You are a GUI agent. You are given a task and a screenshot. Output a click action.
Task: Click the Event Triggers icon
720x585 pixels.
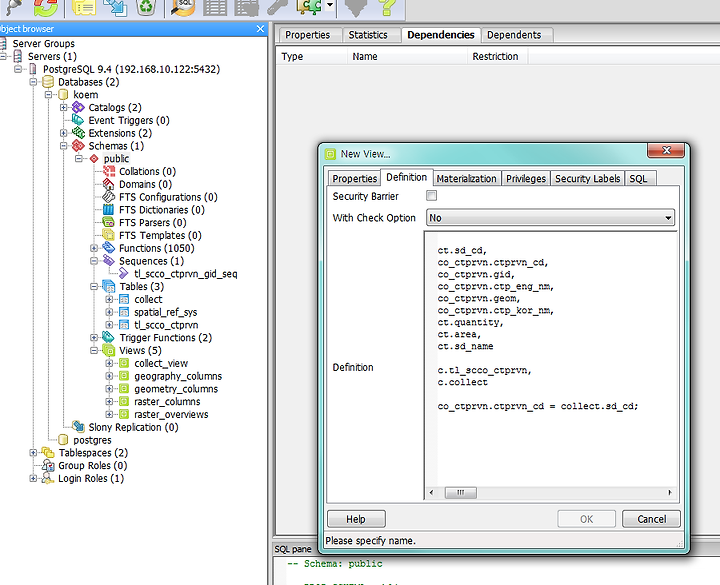pyautogui.click(x=78, y=120)
